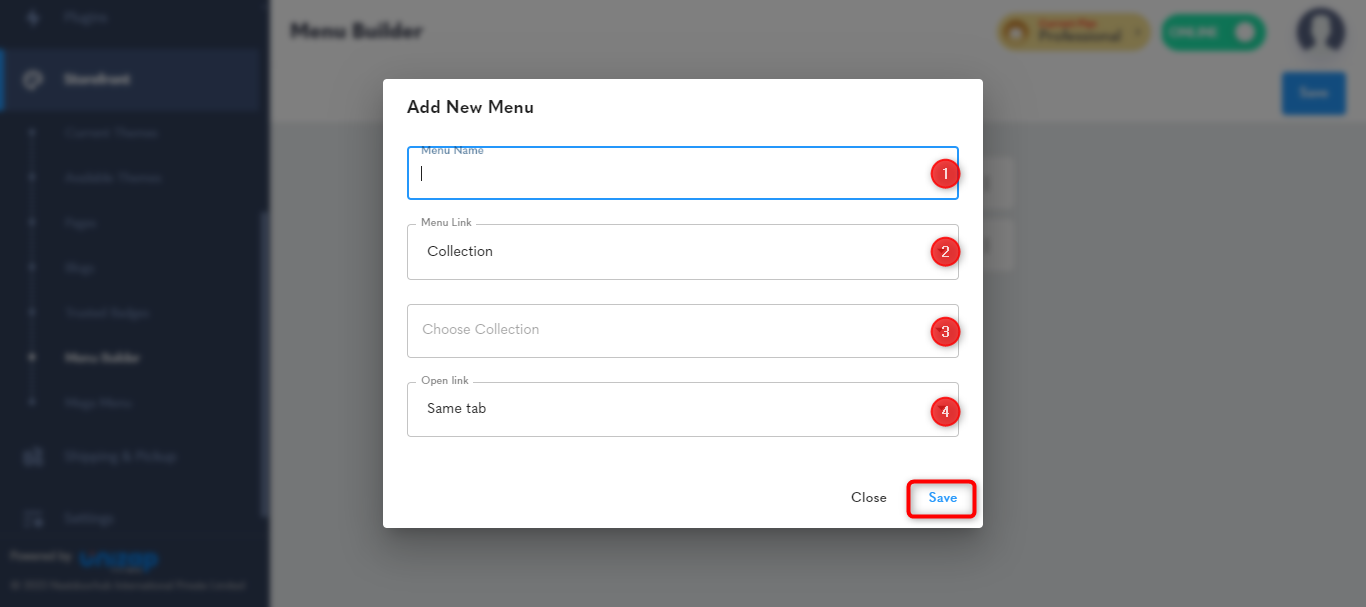Open the Professional plan badge
Image resolution: width=1366 pixels, height=607 pixels.
1073,32
